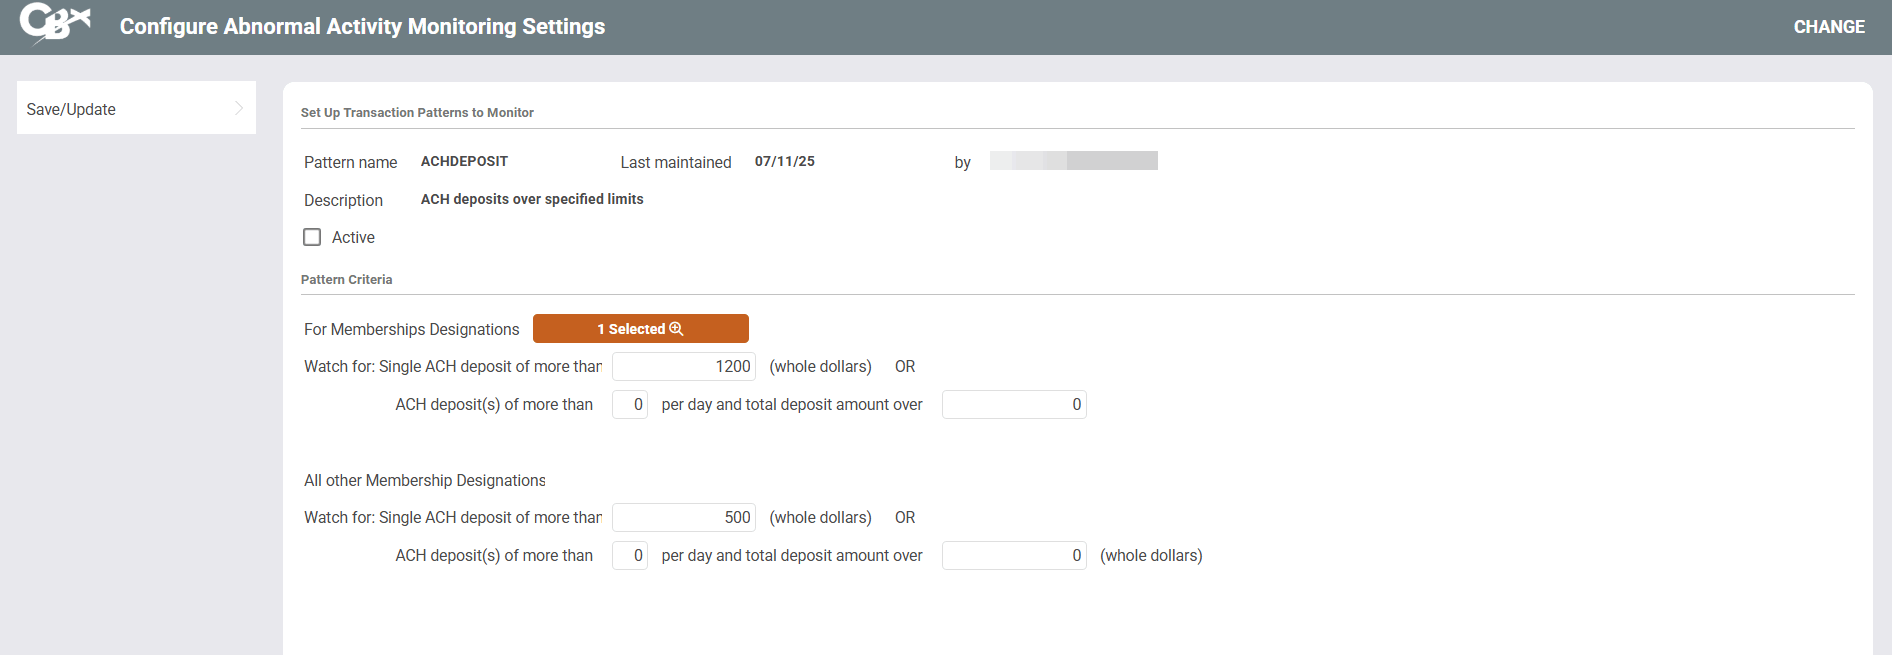Open the 1 Selected memberships designations button
The width and height of the screenshot is (1892, 655).
coord(640,329)
